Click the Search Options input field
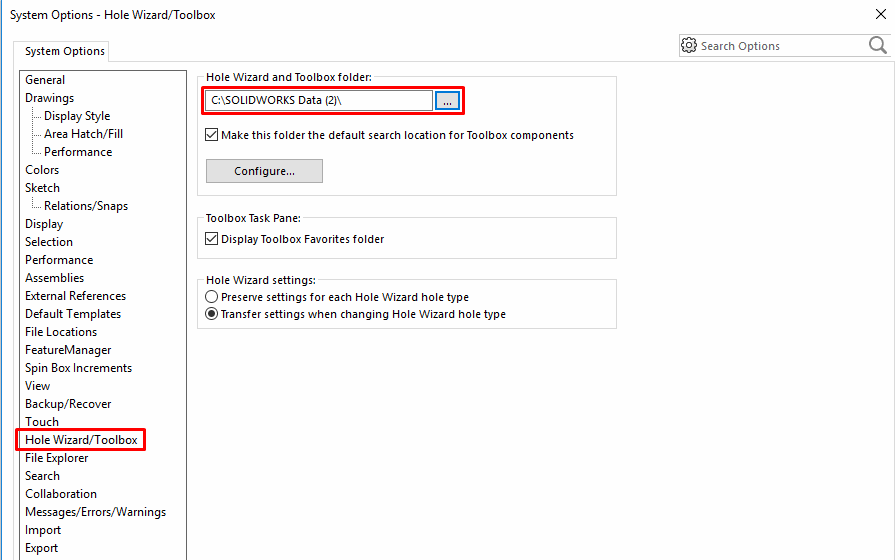Image resolution: width=895 pixels, height=560 pixels. pos(782,46)
